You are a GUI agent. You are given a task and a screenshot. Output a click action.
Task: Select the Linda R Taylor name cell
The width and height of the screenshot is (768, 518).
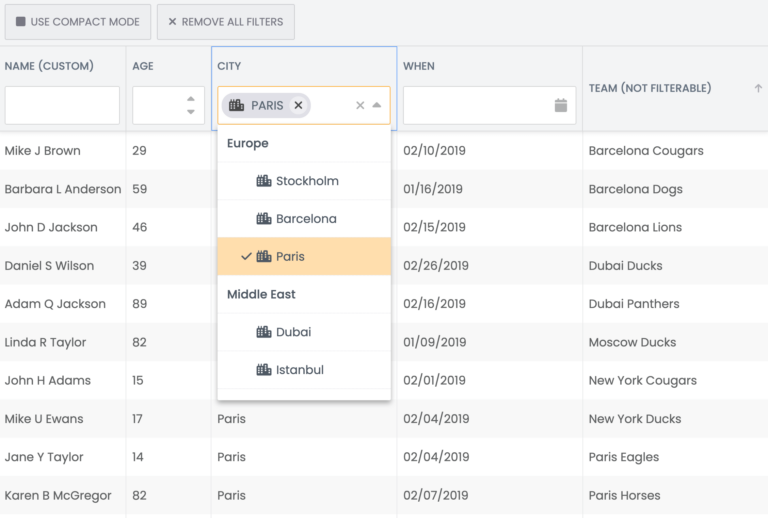63,342
